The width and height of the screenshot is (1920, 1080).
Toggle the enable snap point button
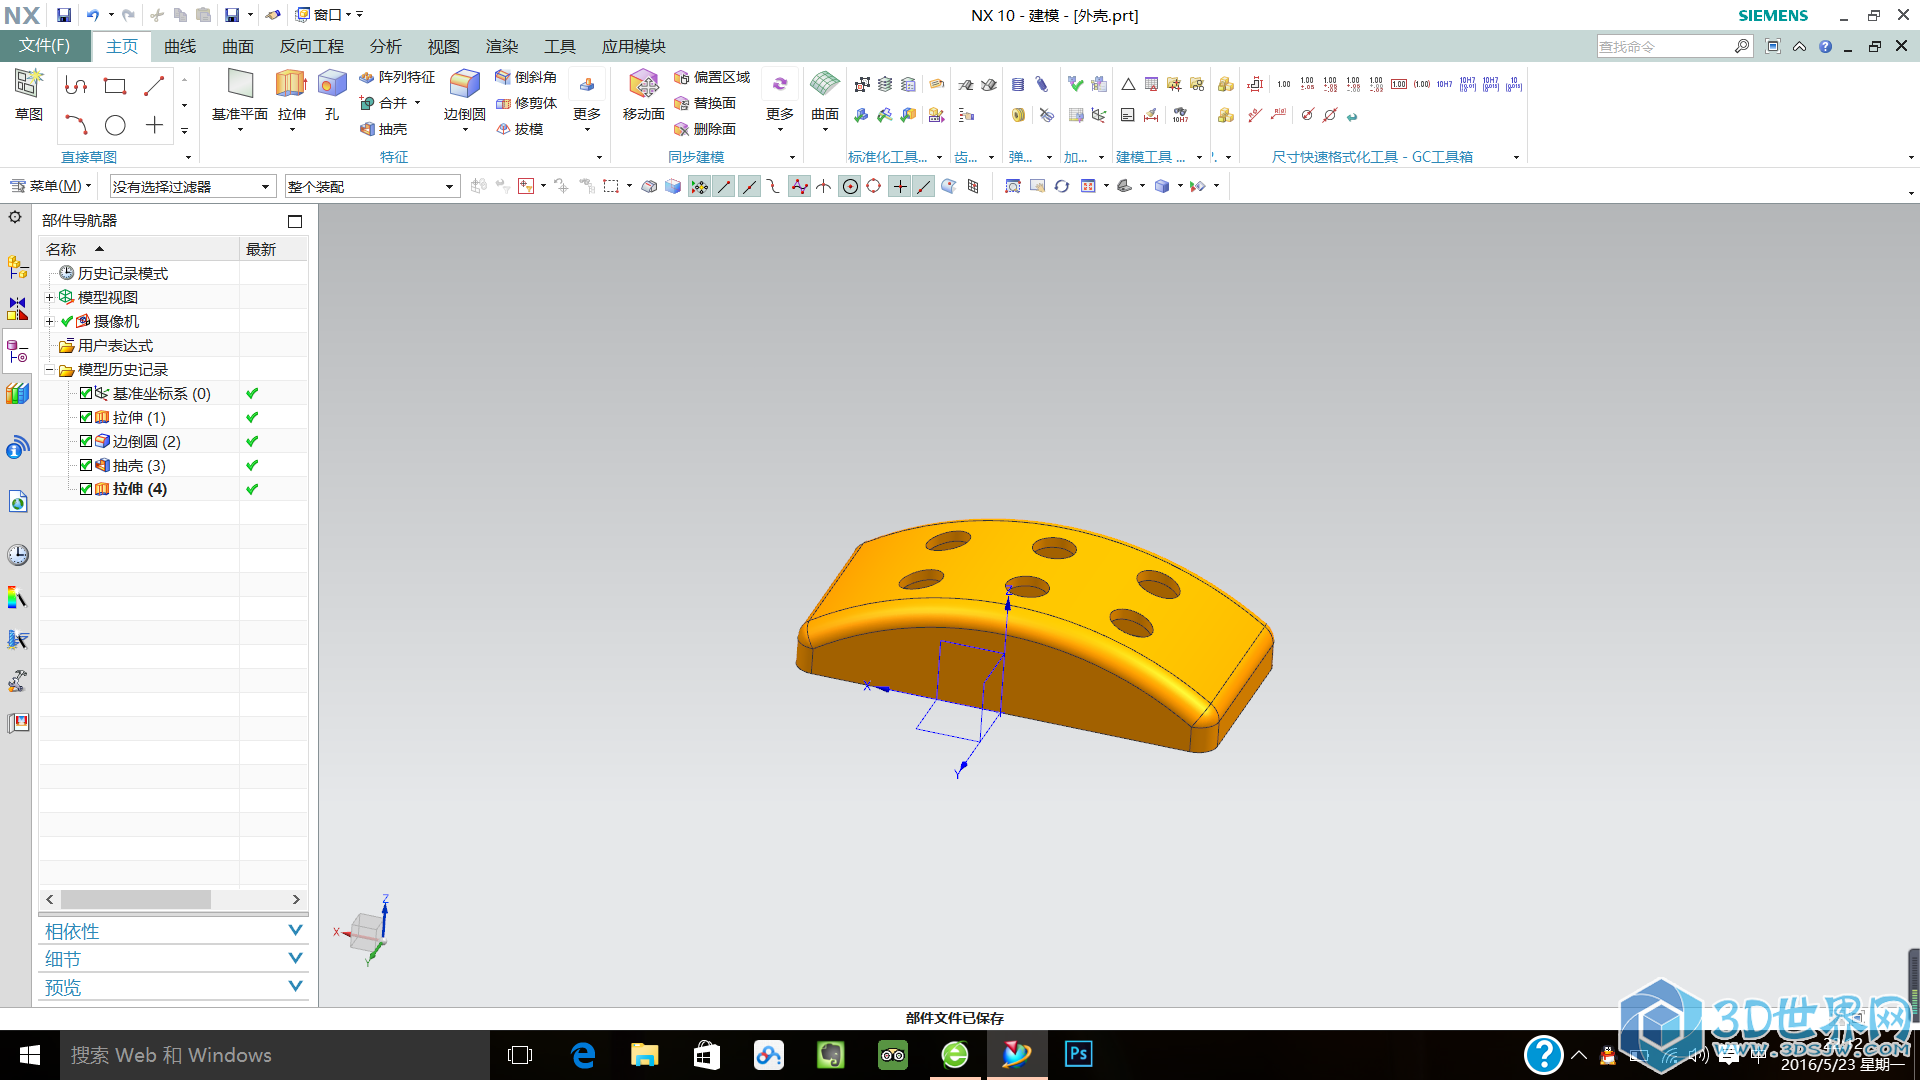pos(699,186)
